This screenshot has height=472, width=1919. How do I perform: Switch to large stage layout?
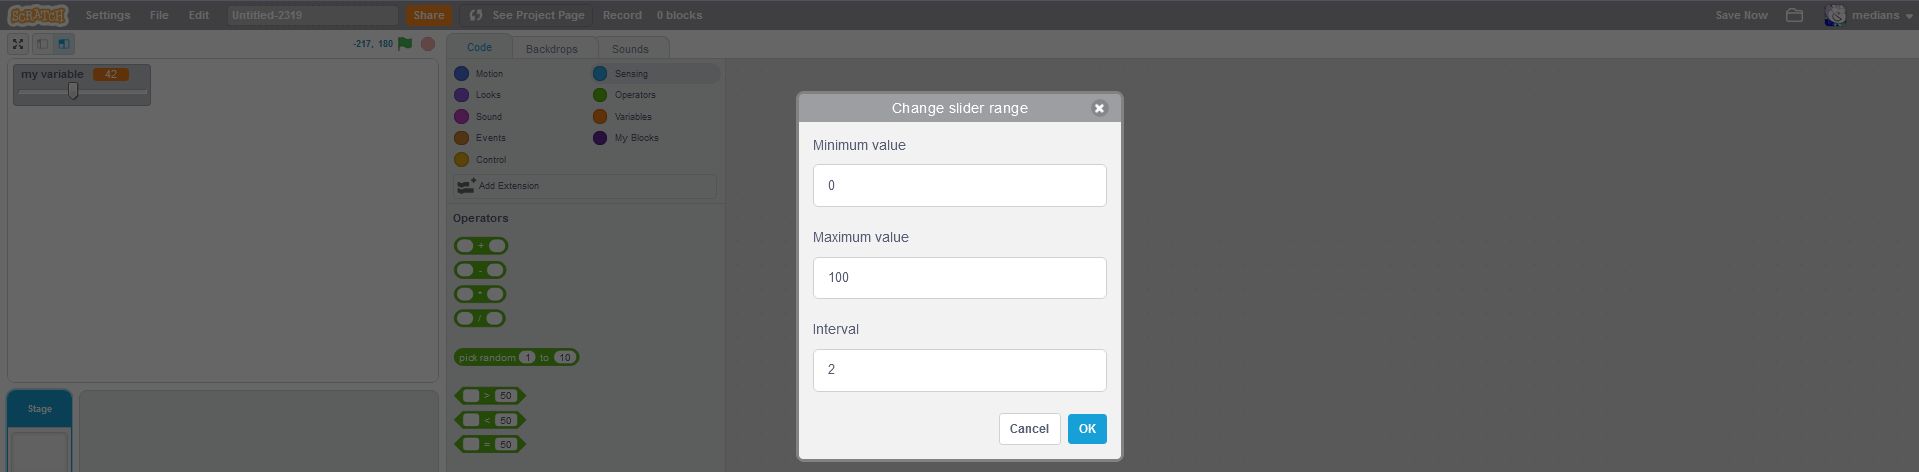click(63, 44)
